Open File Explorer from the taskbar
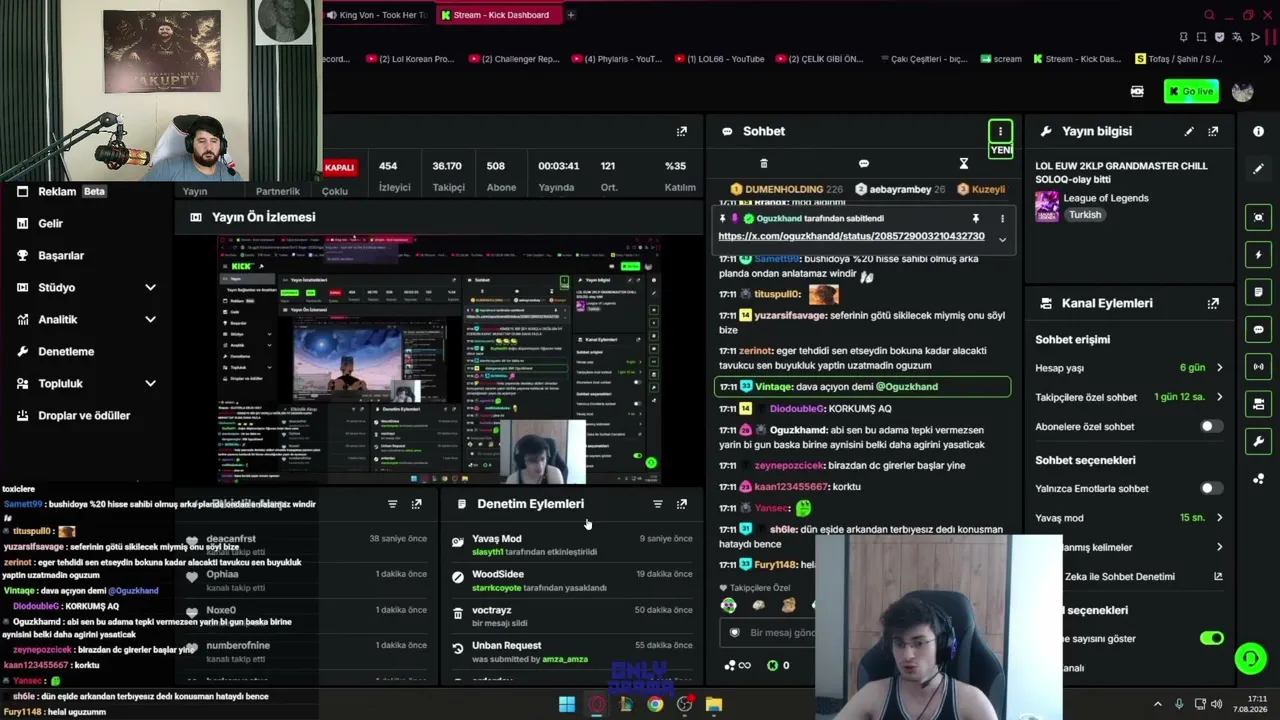This screenshot has height=720, width=1280. [713, 704]
